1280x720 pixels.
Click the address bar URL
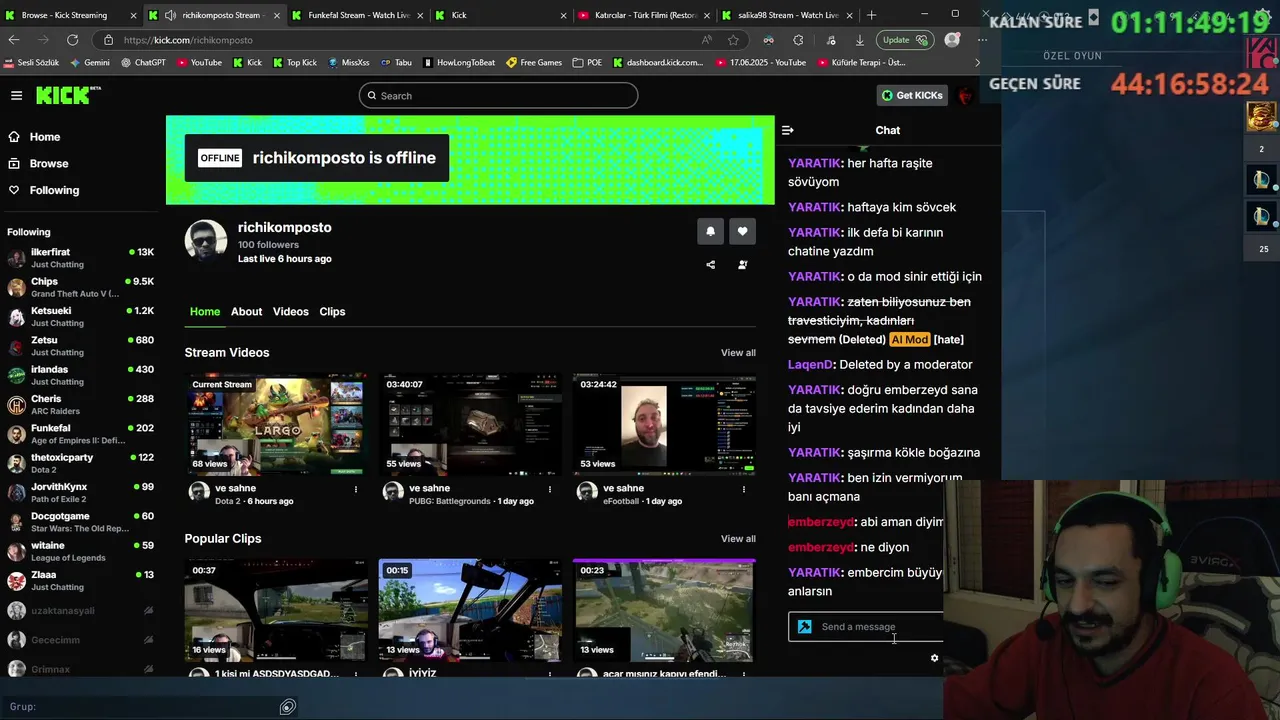tap(188, 40)
